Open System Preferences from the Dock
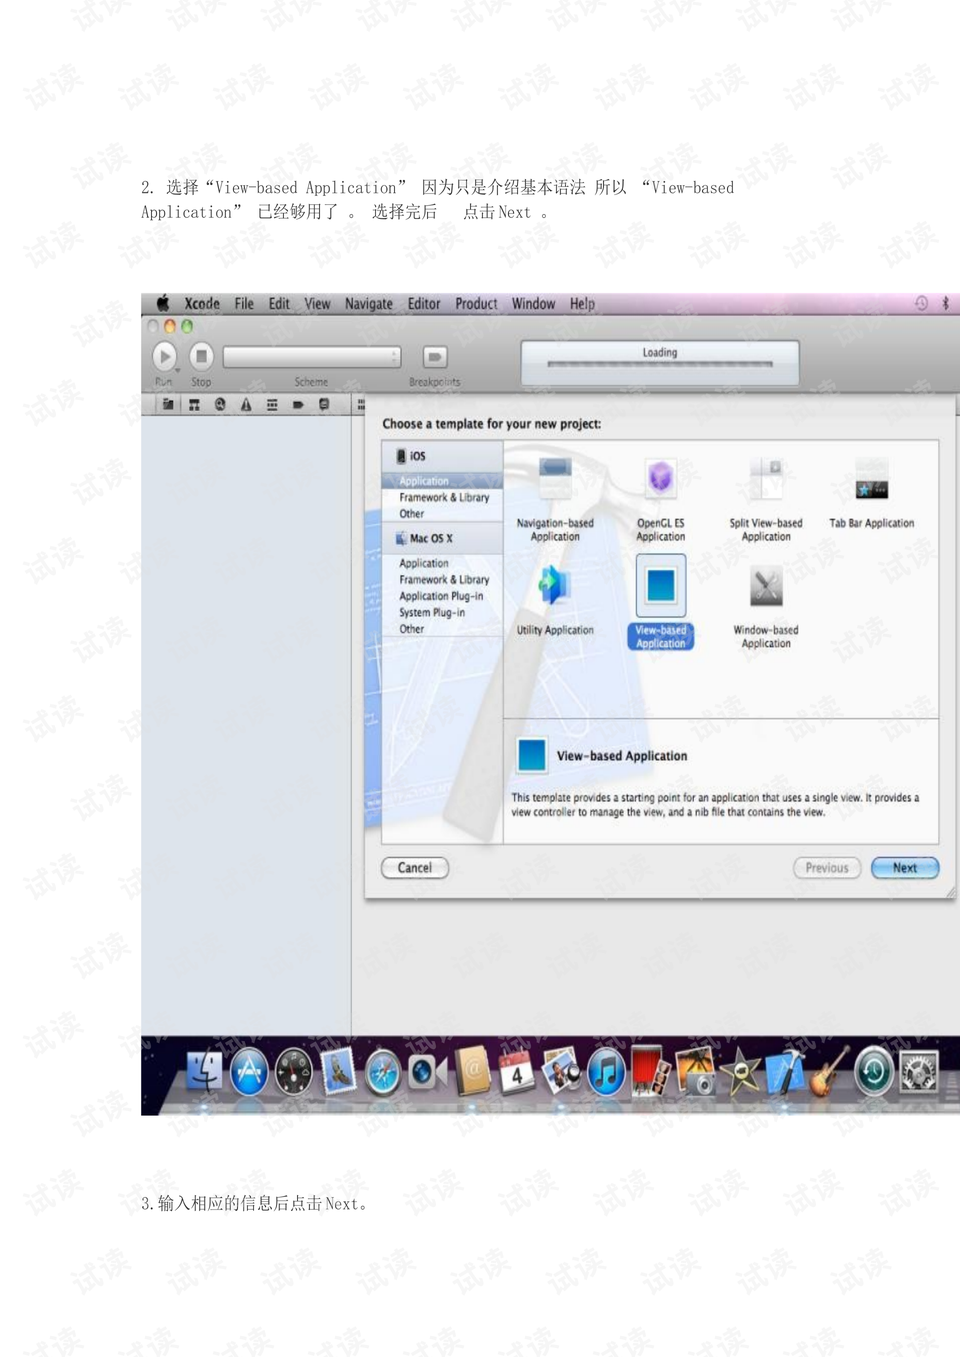 coord(919,1073)
